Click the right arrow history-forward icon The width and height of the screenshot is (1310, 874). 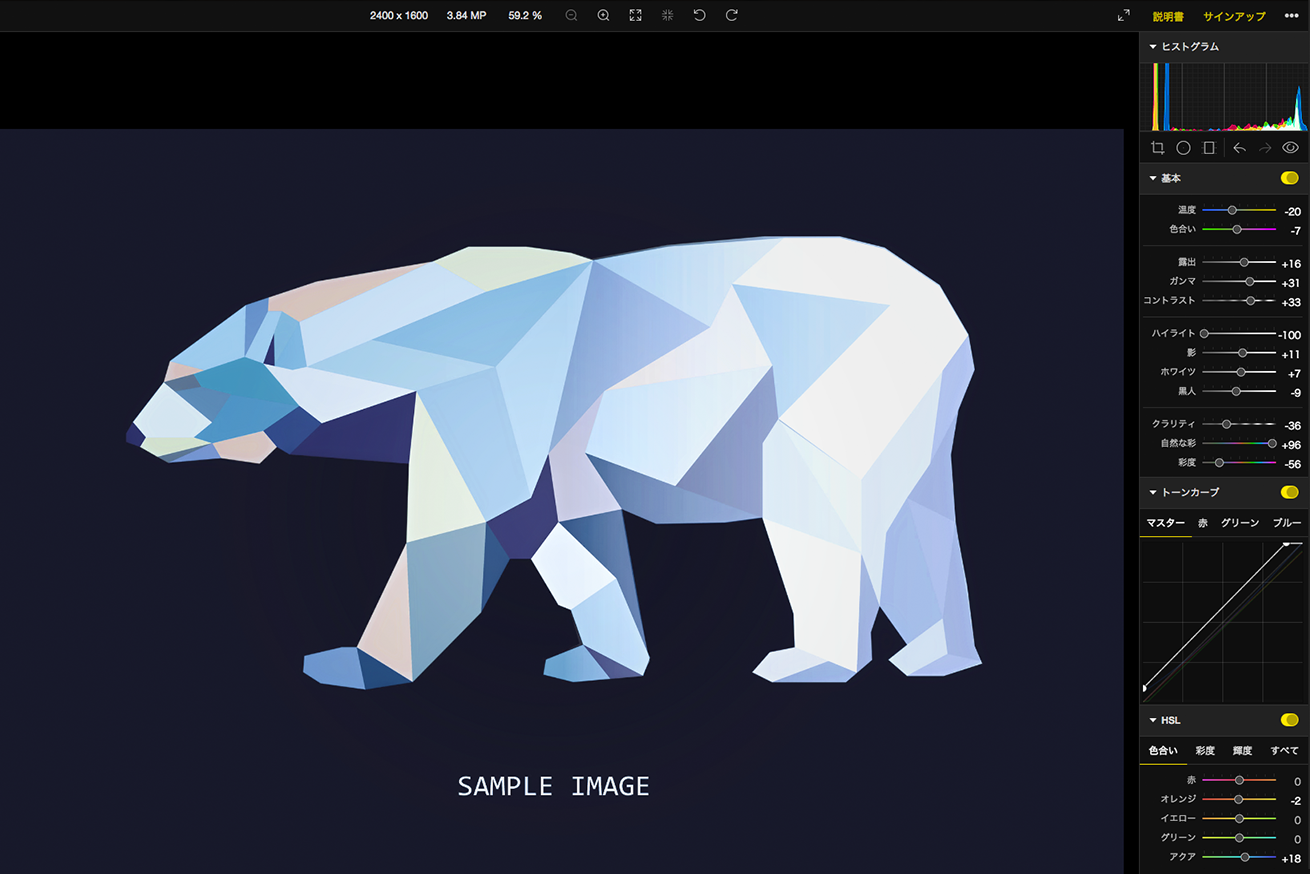point(1265,148)
